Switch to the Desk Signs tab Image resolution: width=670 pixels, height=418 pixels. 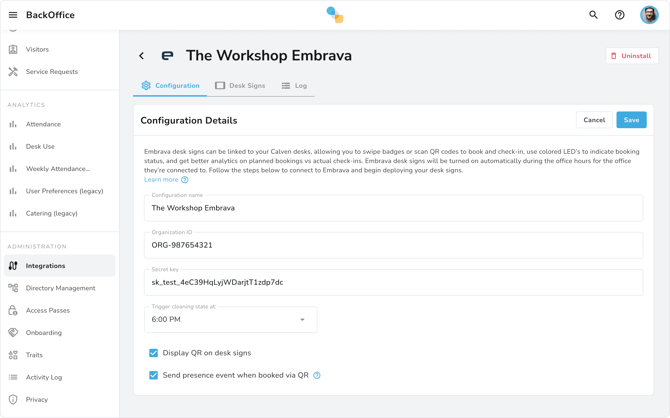coord(240,85)
